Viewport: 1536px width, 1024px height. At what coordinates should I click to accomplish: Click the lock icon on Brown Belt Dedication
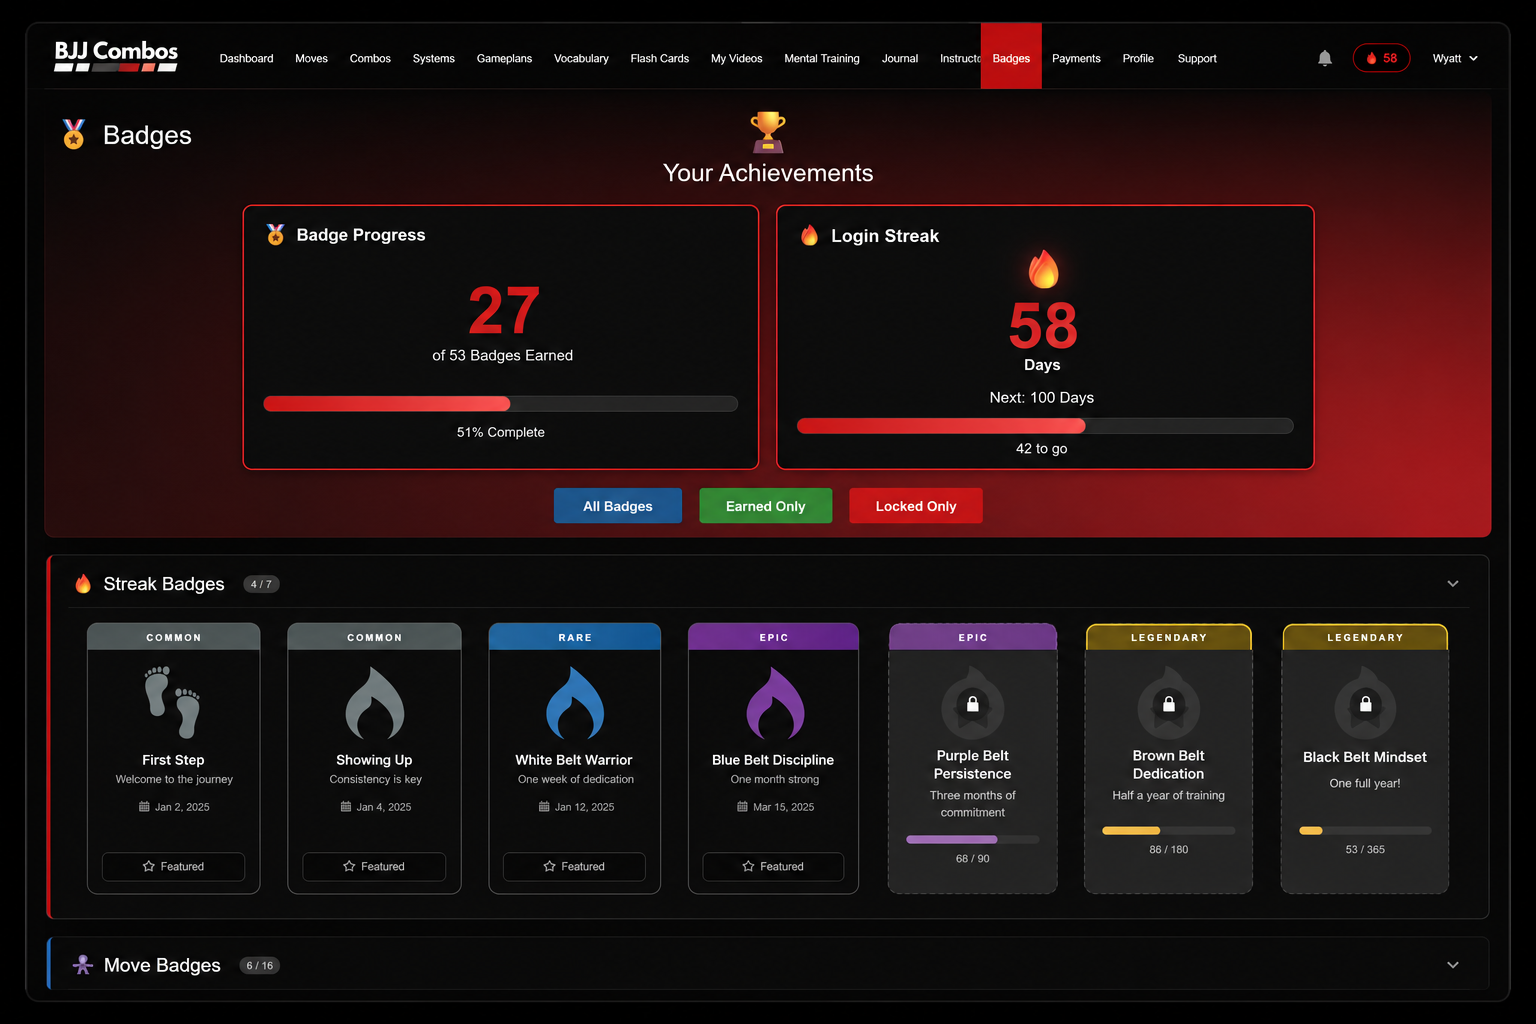[x=1169, y=705]
